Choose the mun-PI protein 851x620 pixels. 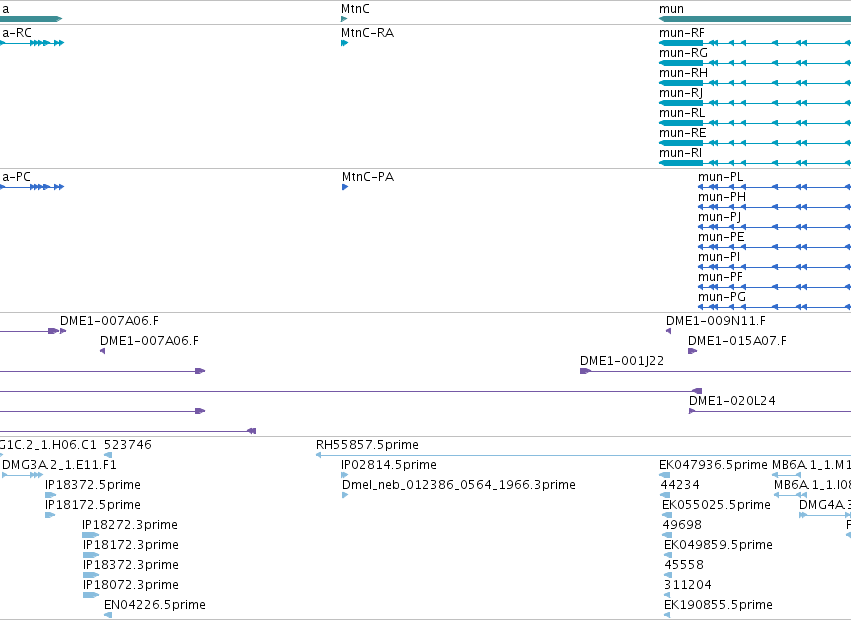click(x=774, y=267)
